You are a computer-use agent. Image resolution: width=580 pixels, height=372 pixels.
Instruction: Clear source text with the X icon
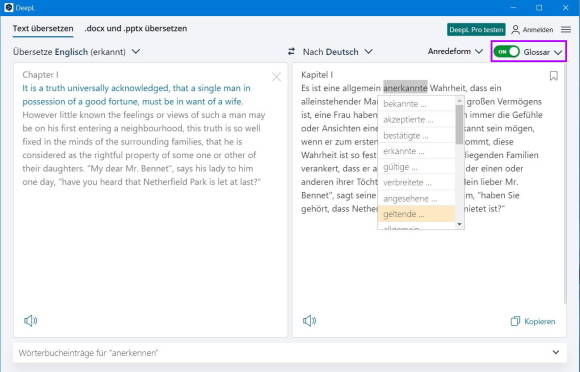pos(276,77)
